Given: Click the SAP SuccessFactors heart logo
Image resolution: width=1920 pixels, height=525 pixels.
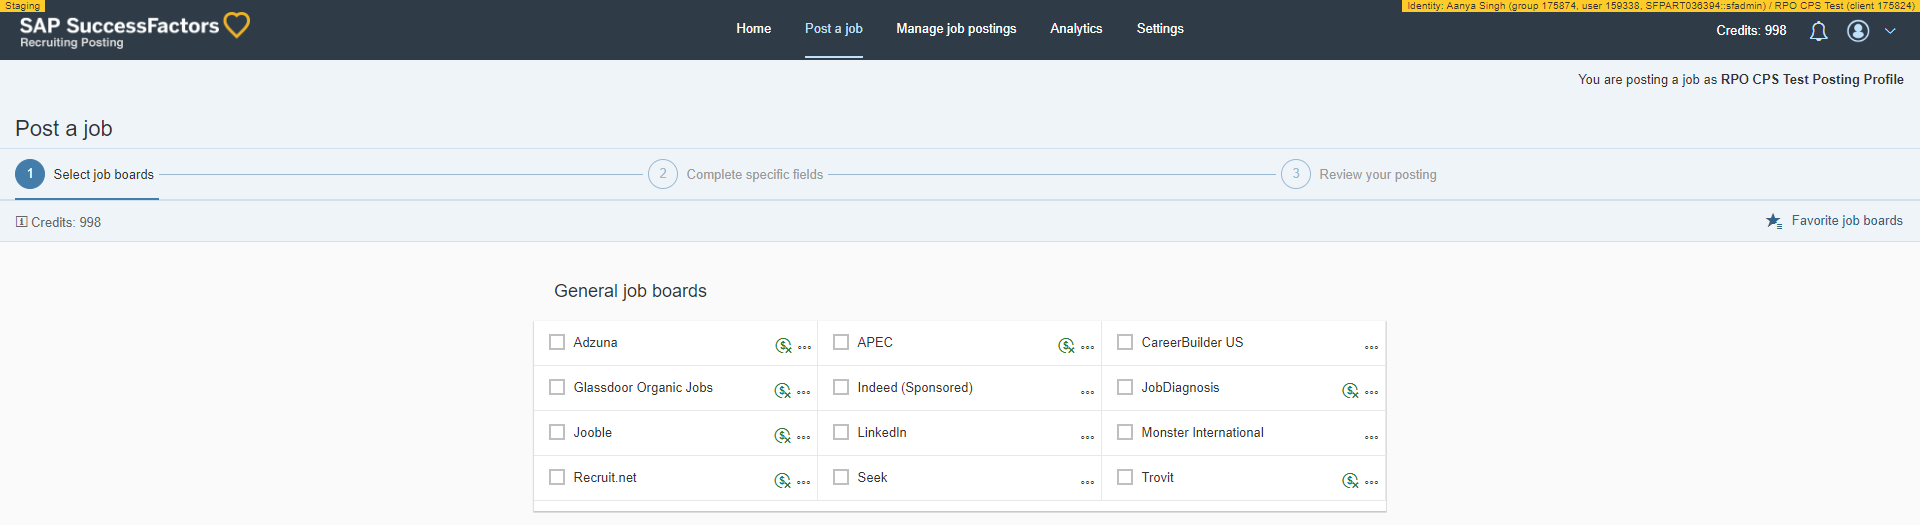Looking at the screenshot, I should point(237,25).
